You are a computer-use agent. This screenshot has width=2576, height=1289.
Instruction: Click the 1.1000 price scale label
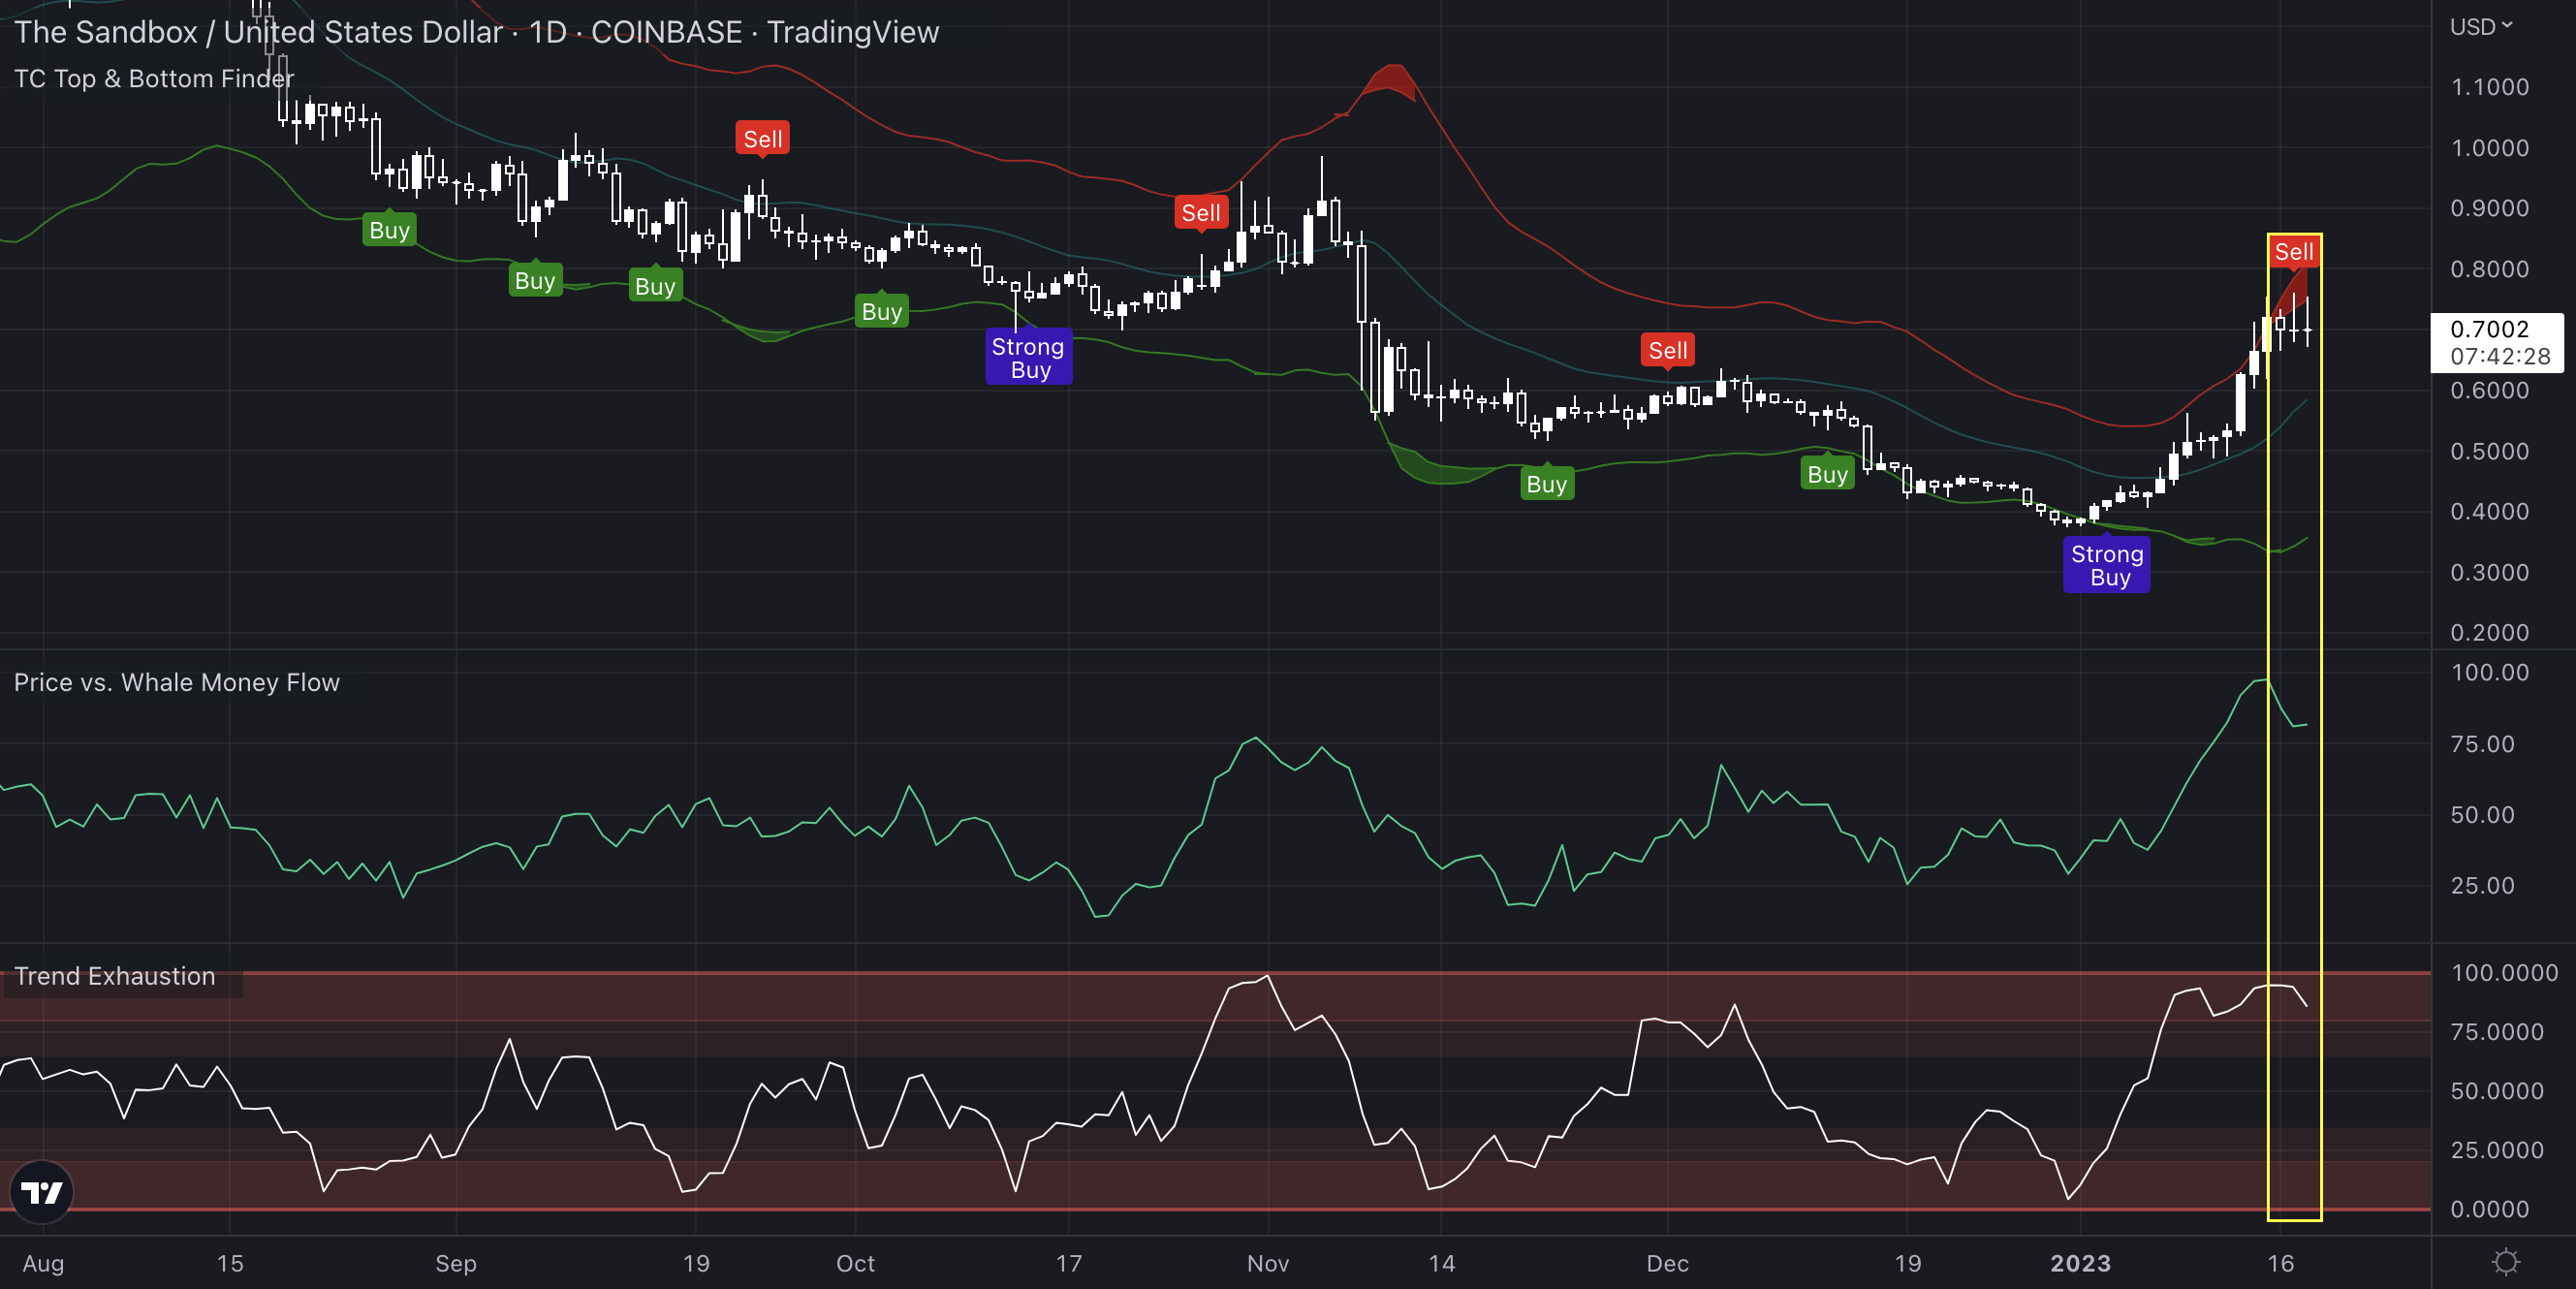point(2490,87)
